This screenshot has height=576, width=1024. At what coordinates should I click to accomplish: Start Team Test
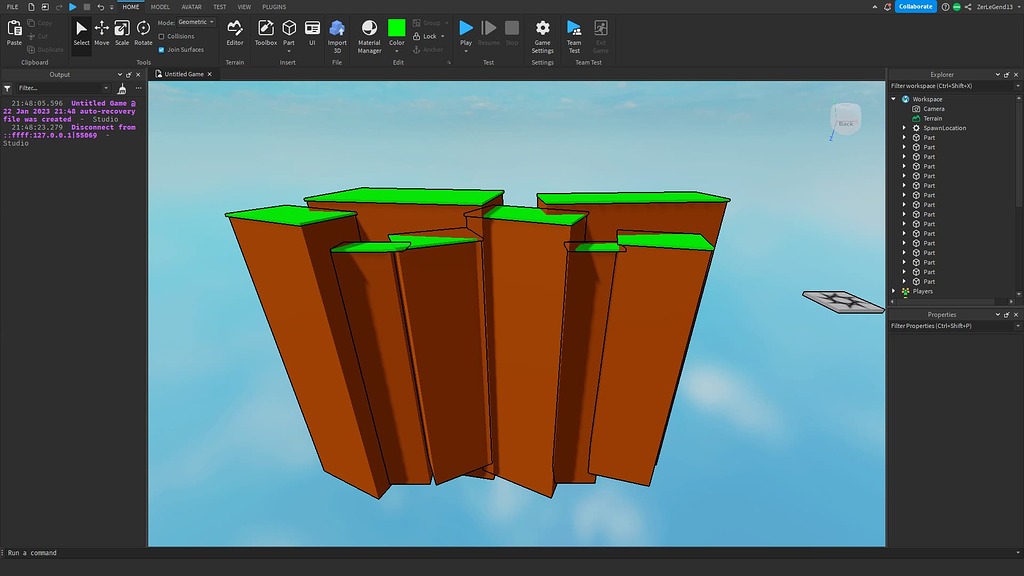tap(574, 37)
